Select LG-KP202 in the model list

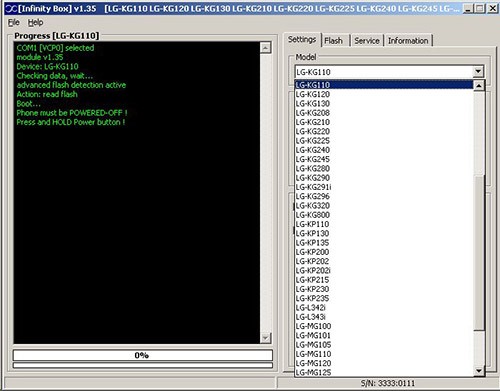(x=384, y=261)
